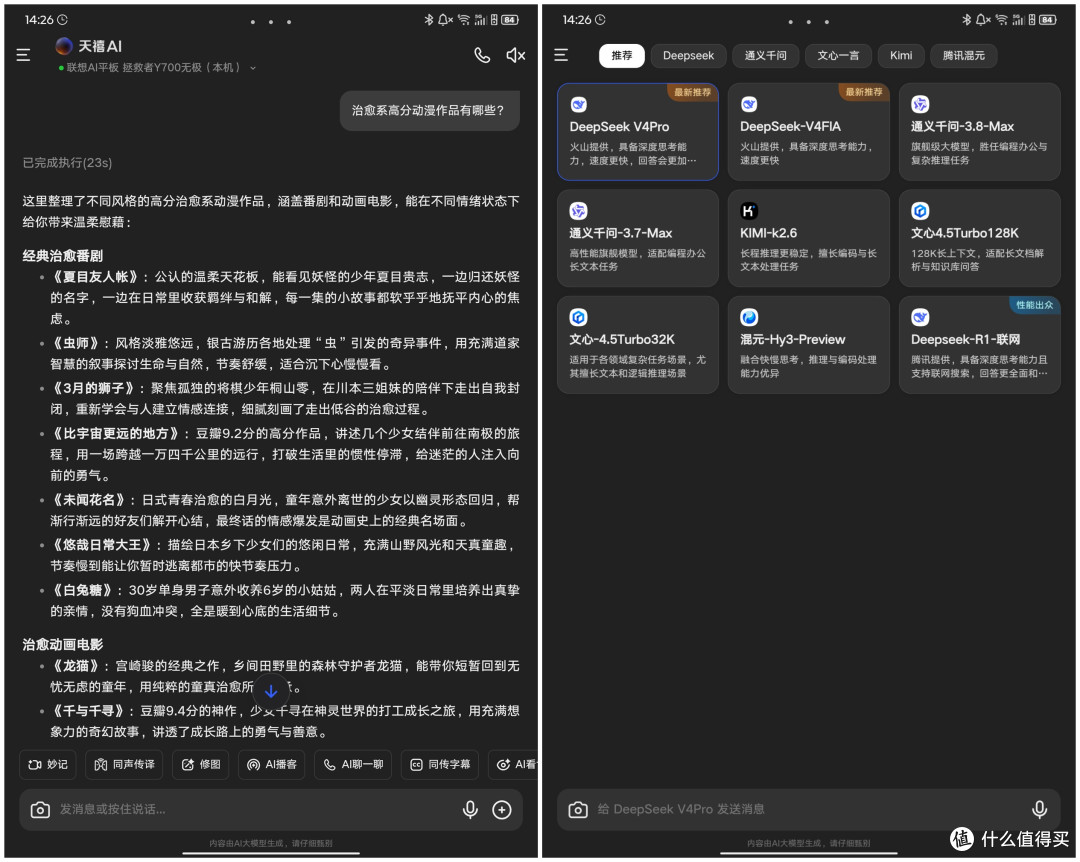Screen dimensions: 1080x862
Task: Toggle the muted speaker icon in the chat header
Action: (x=516, y=55)
